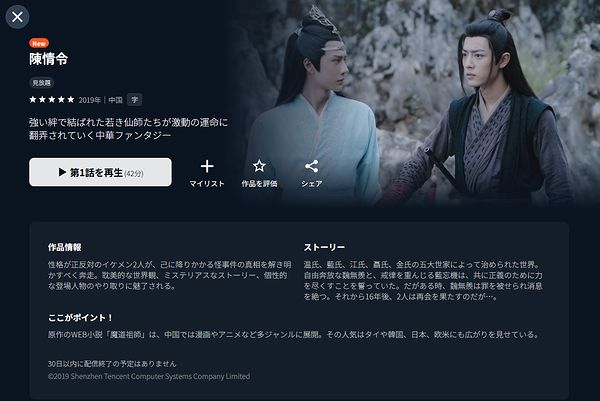This screenshot has height=401, width=600.
Task: Select the 陳情令 title heading
Action: point(49,59)
